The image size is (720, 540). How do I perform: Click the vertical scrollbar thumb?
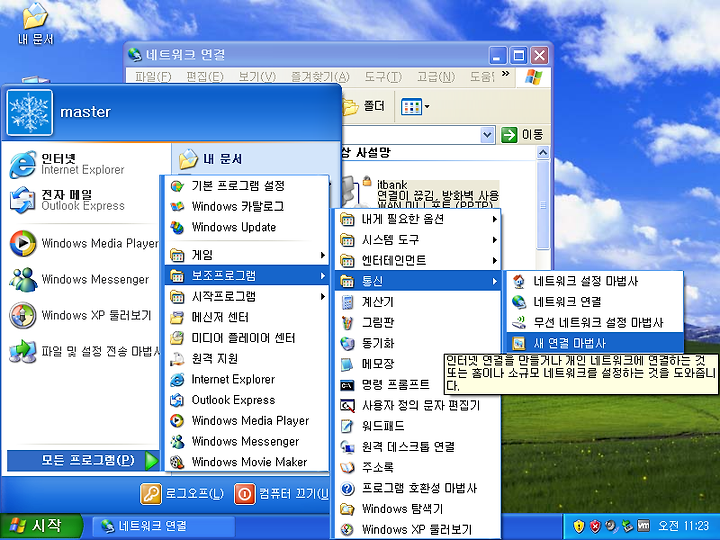pyautogui.click(x=543, y=204)
